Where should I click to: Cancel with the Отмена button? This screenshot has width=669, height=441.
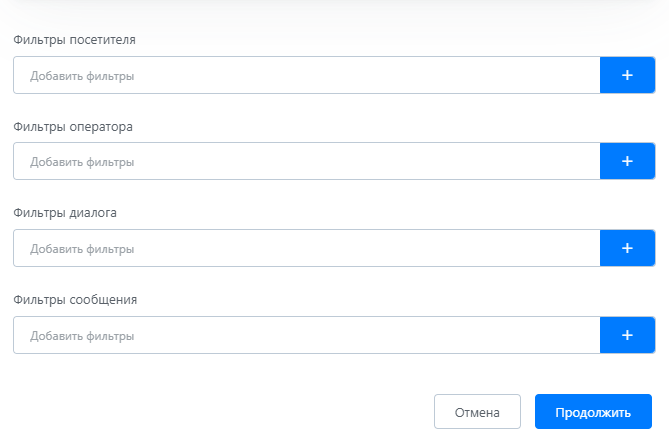(x=477, y=412)
